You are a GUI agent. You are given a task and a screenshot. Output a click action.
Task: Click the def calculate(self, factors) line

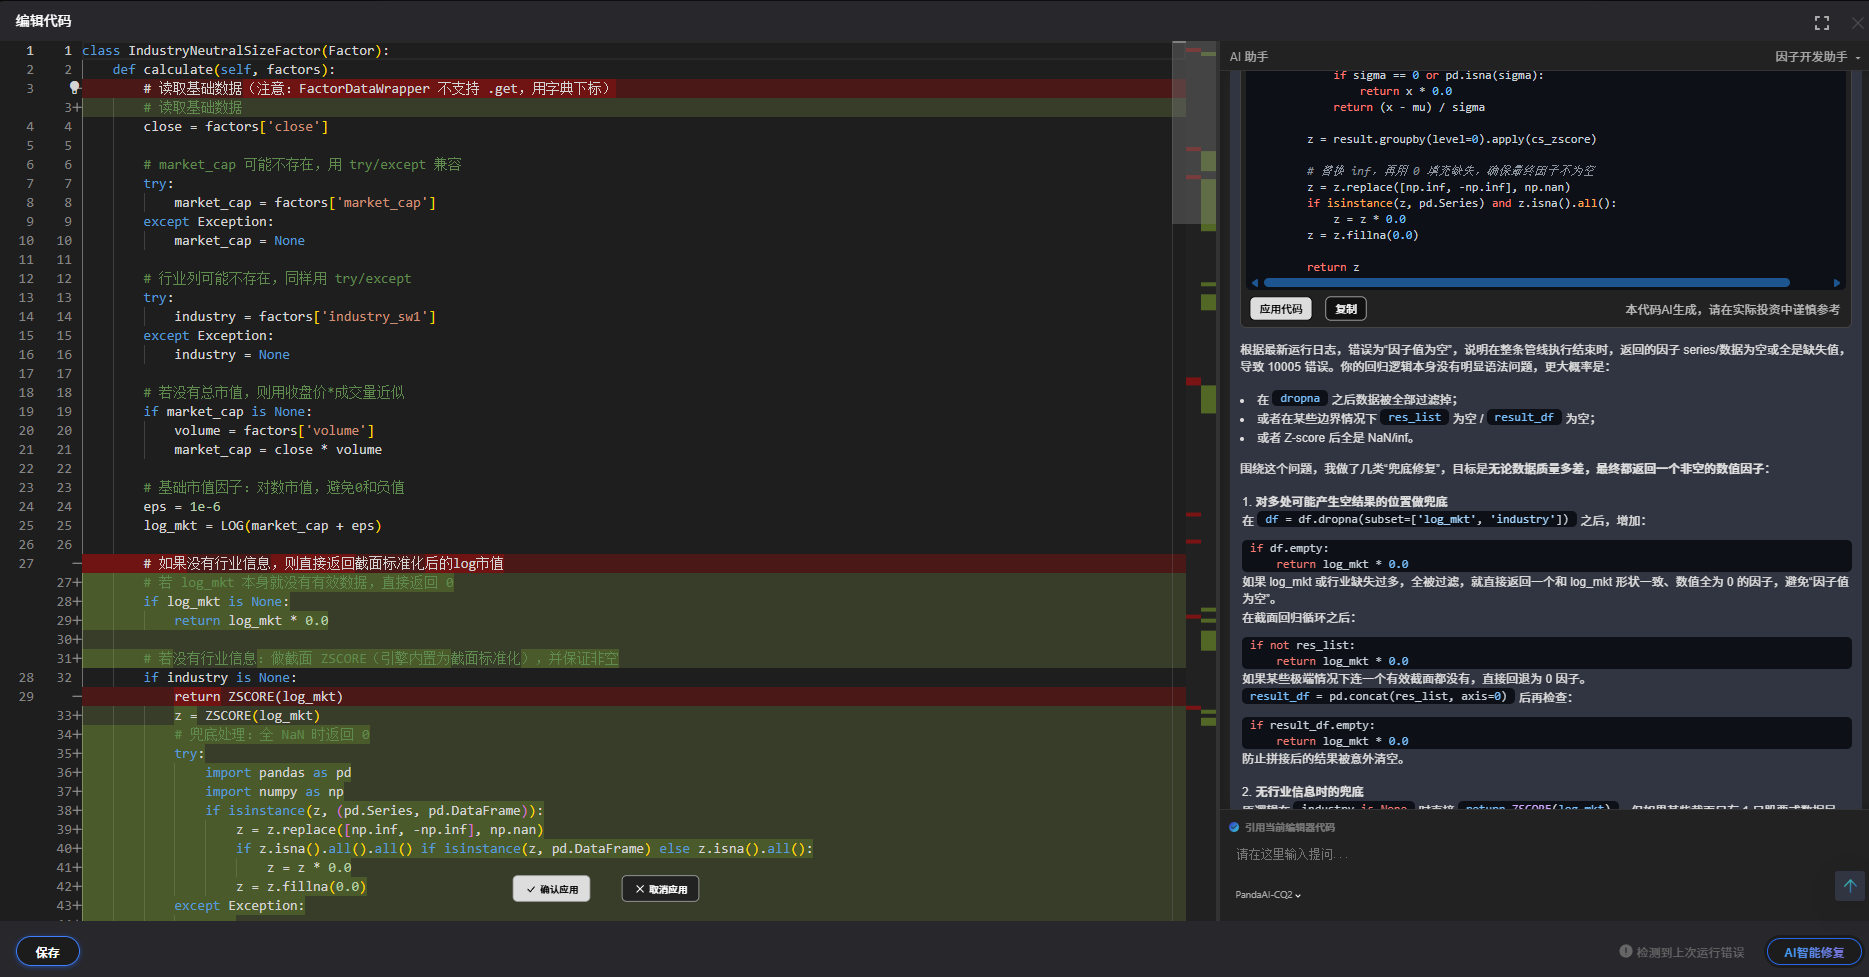pyautogui.click(x=224, y=69)
